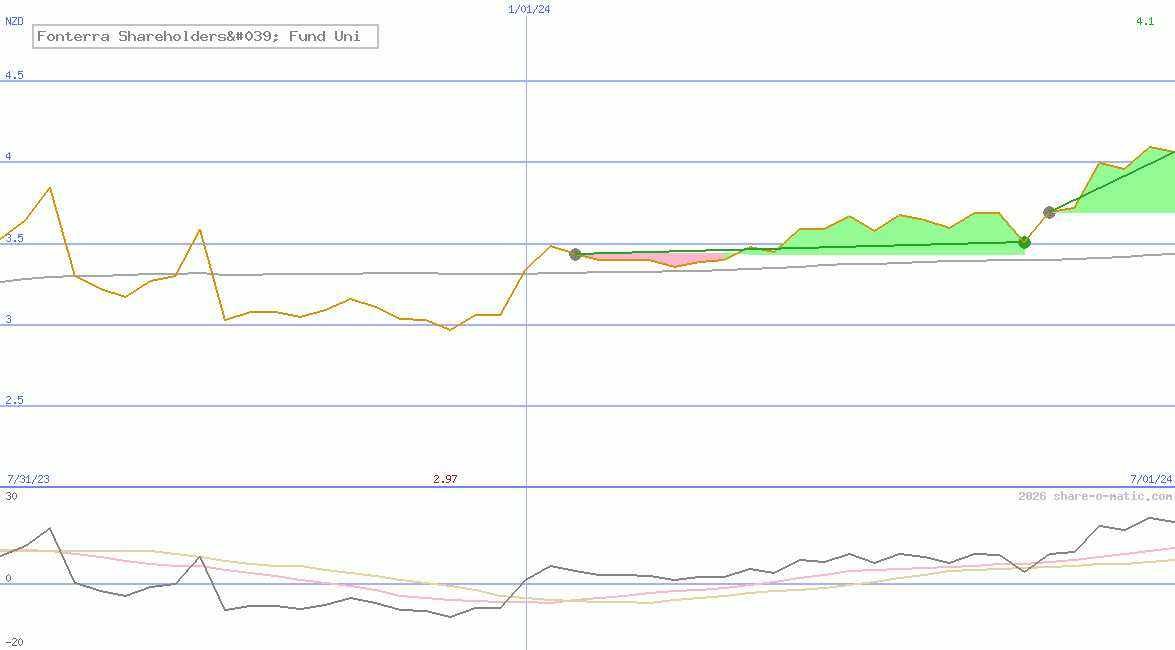The height and width of the screenshot is (650, 1175).
Task: Click the 7/01/24 end date label
Action: tap(1151, 479)
